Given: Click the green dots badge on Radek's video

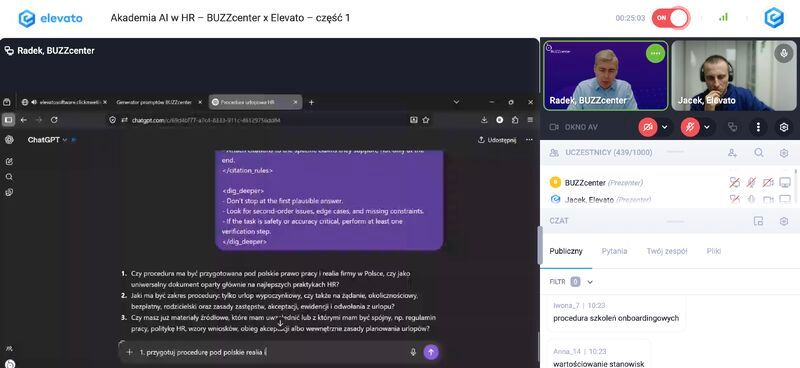Looking at the screenshot, I should (655, 53).
